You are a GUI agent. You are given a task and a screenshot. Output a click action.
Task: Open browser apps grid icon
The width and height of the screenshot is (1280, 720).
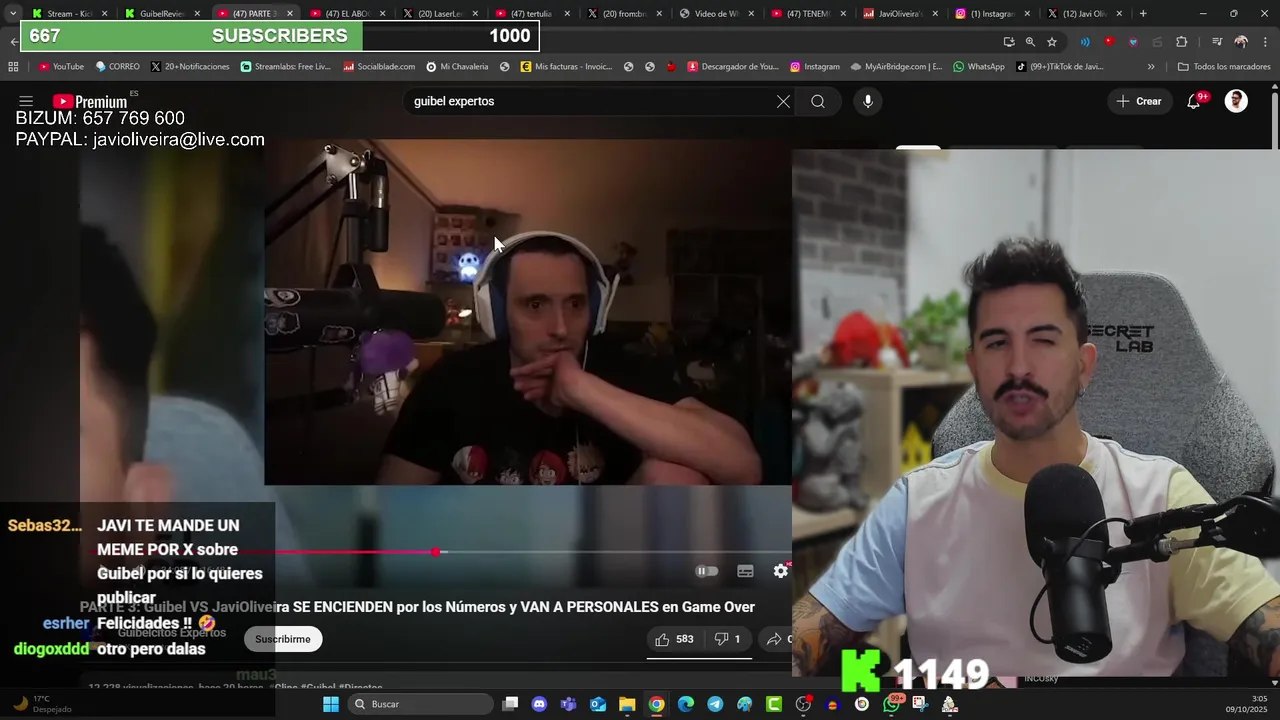(x=13, y=67)
